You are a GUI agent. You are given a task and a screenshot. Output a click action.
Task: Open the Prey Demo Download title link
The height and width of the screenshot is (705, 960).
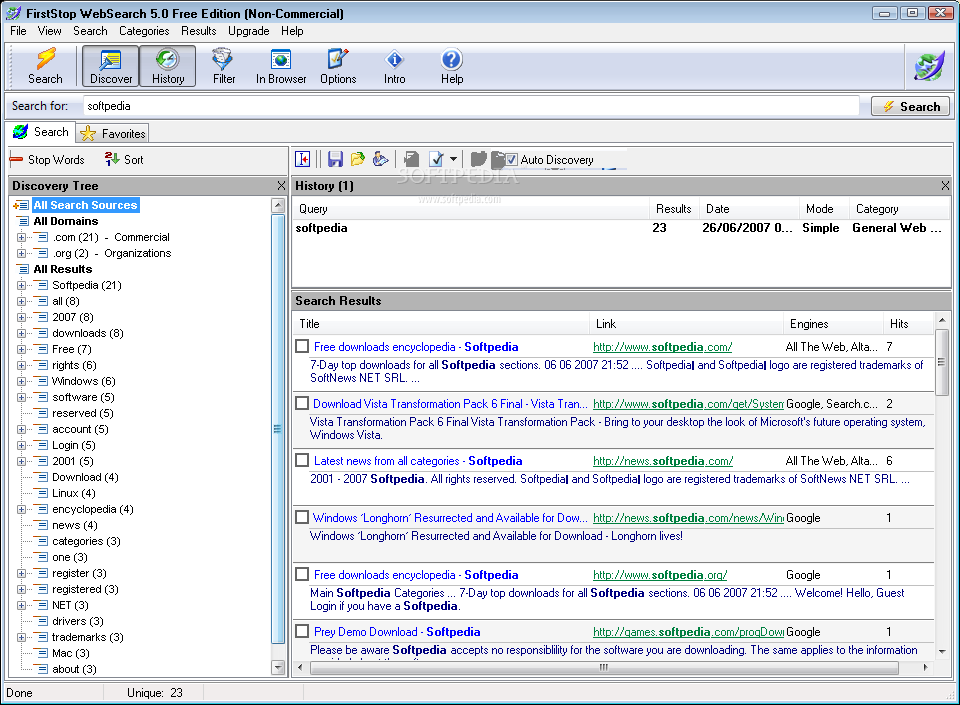point(397,632)
